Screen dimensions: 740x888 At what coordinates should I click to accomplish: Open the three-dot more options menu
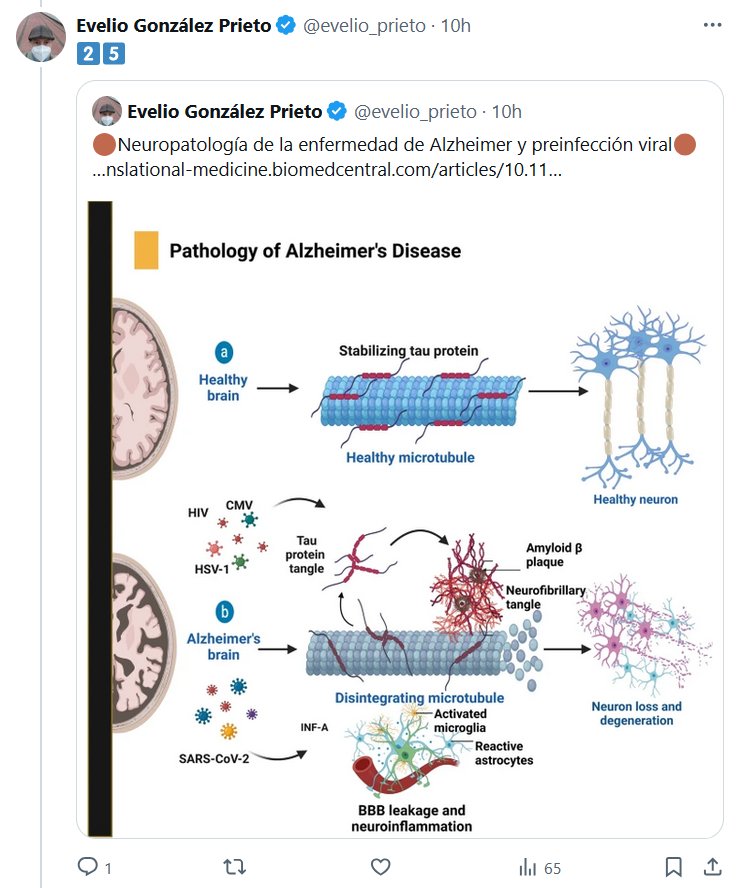click(x=712, y=25)
